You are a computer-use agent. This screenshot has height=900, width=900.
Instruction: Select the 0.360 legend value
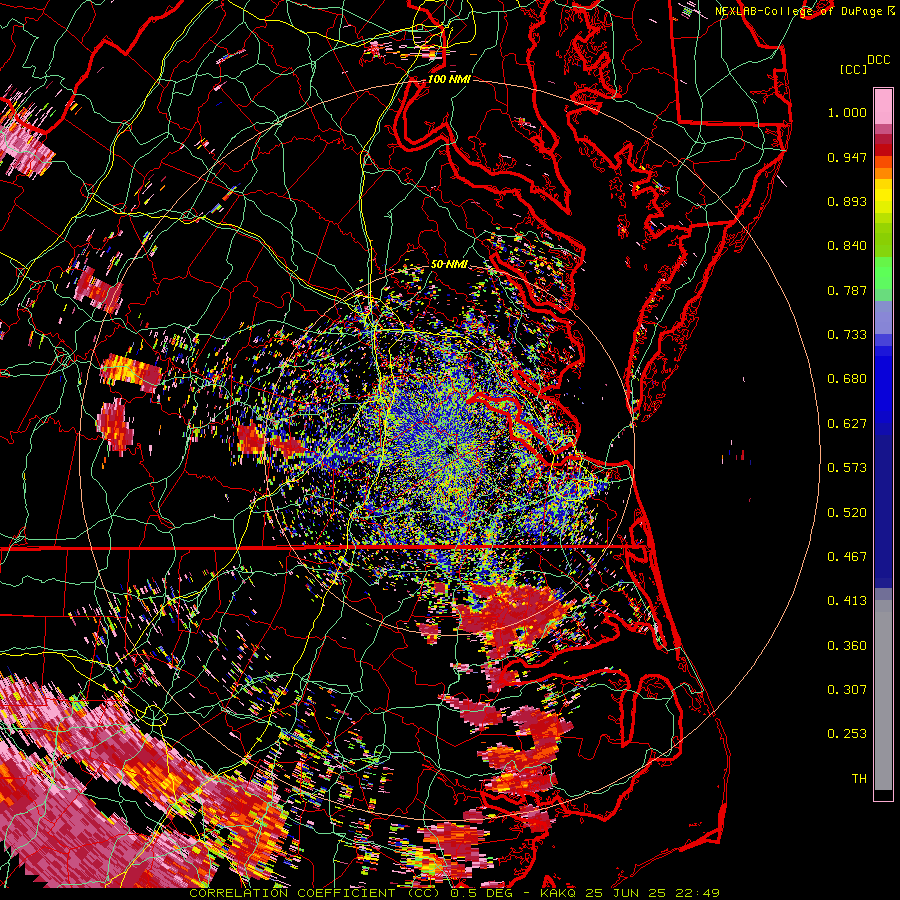pyautogui.click(x=847, y=646)
